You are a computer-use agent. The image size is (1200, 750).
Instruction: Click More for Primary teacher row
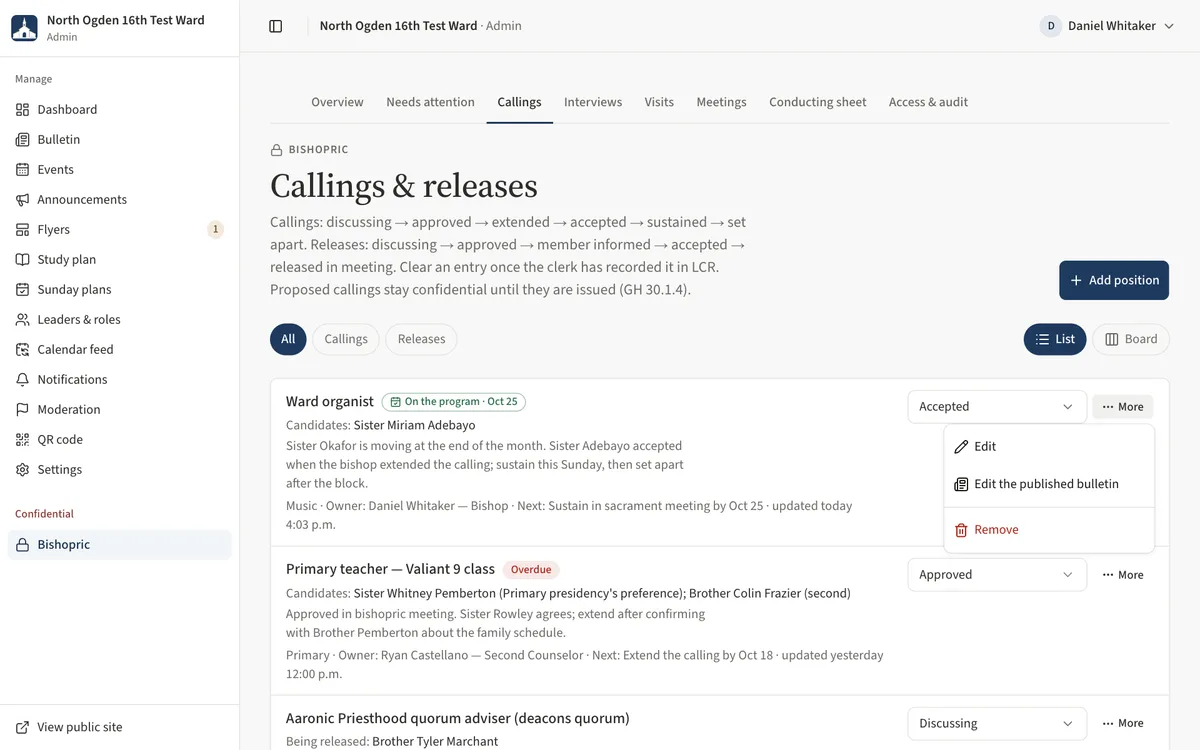[1122, 575]
